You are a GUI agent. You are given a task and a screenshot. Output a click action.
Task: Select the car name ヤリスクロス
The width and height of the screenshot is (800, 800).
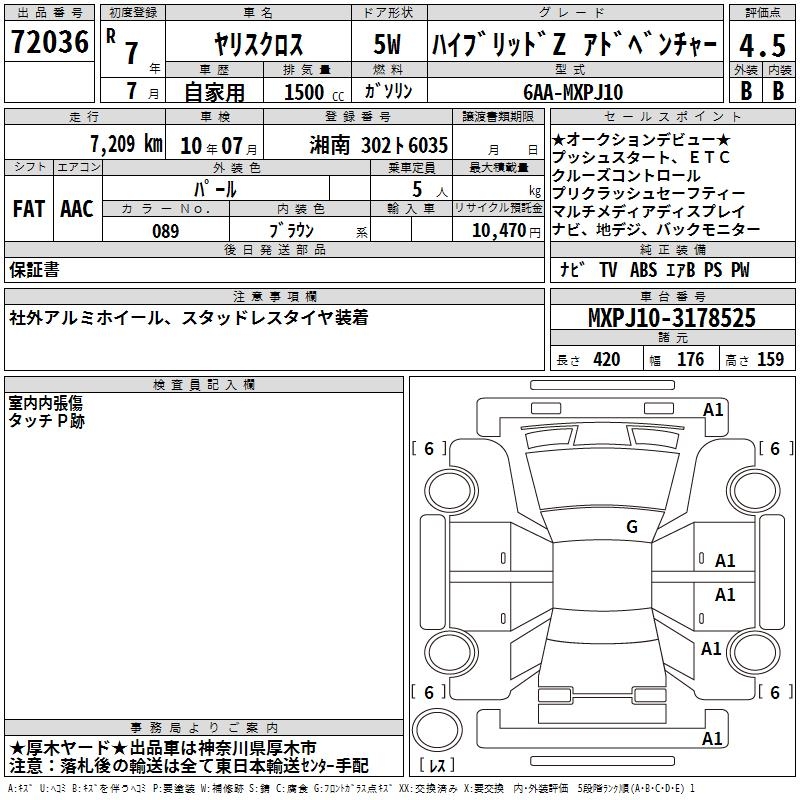pos(258,44)
